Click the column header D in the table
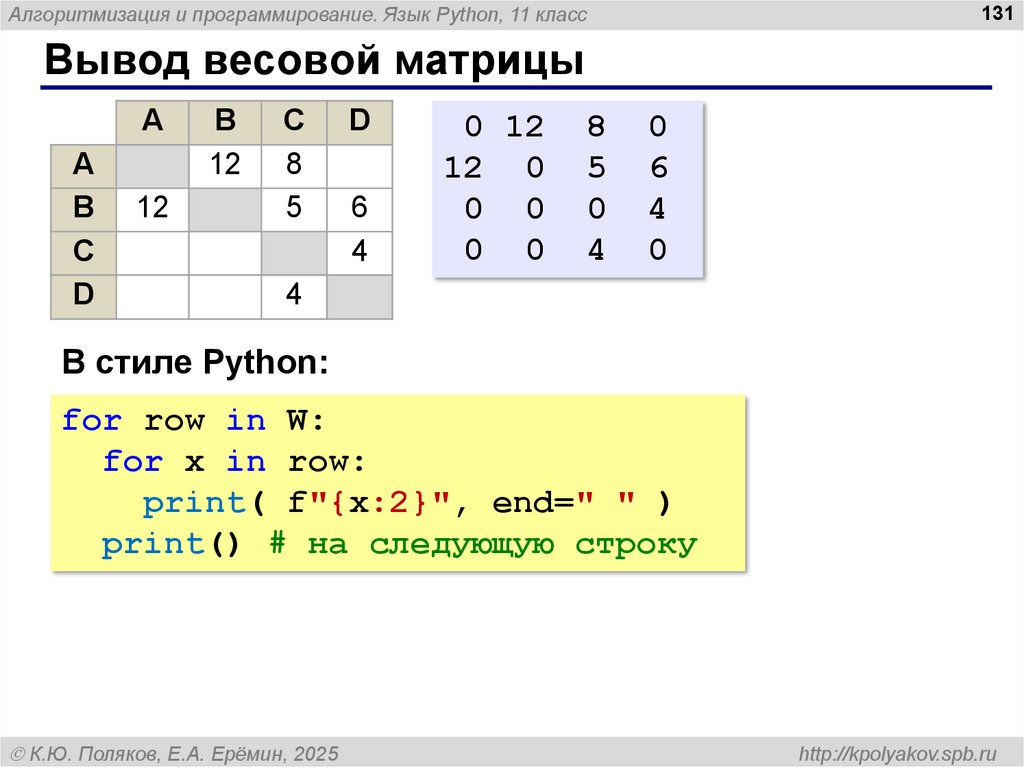 pyautogui.click(x=359, y=121)
